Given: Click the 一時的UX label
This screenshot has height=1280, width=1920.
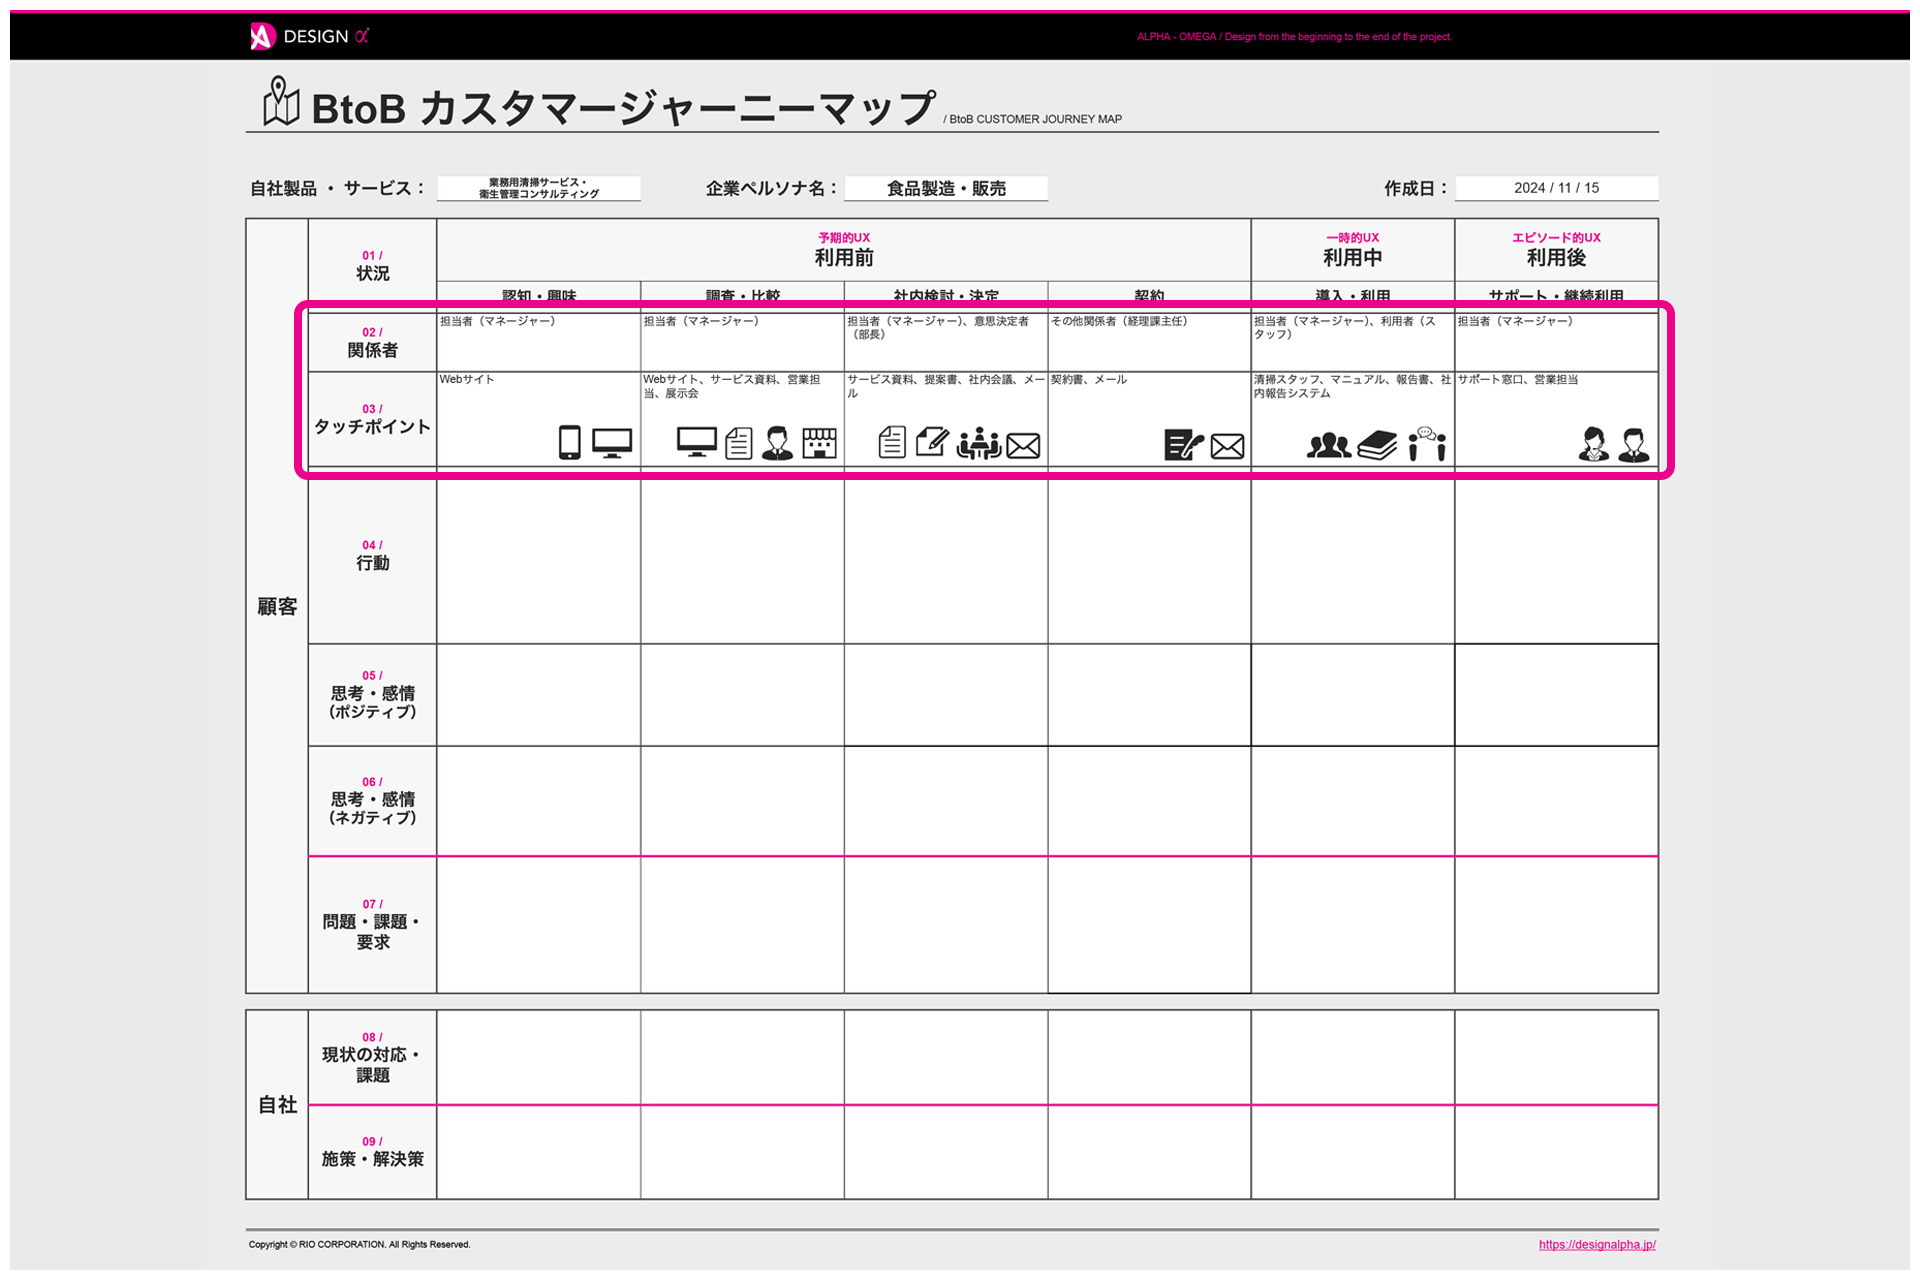Looking at the screenshot, I should [x=1353, y=238].
